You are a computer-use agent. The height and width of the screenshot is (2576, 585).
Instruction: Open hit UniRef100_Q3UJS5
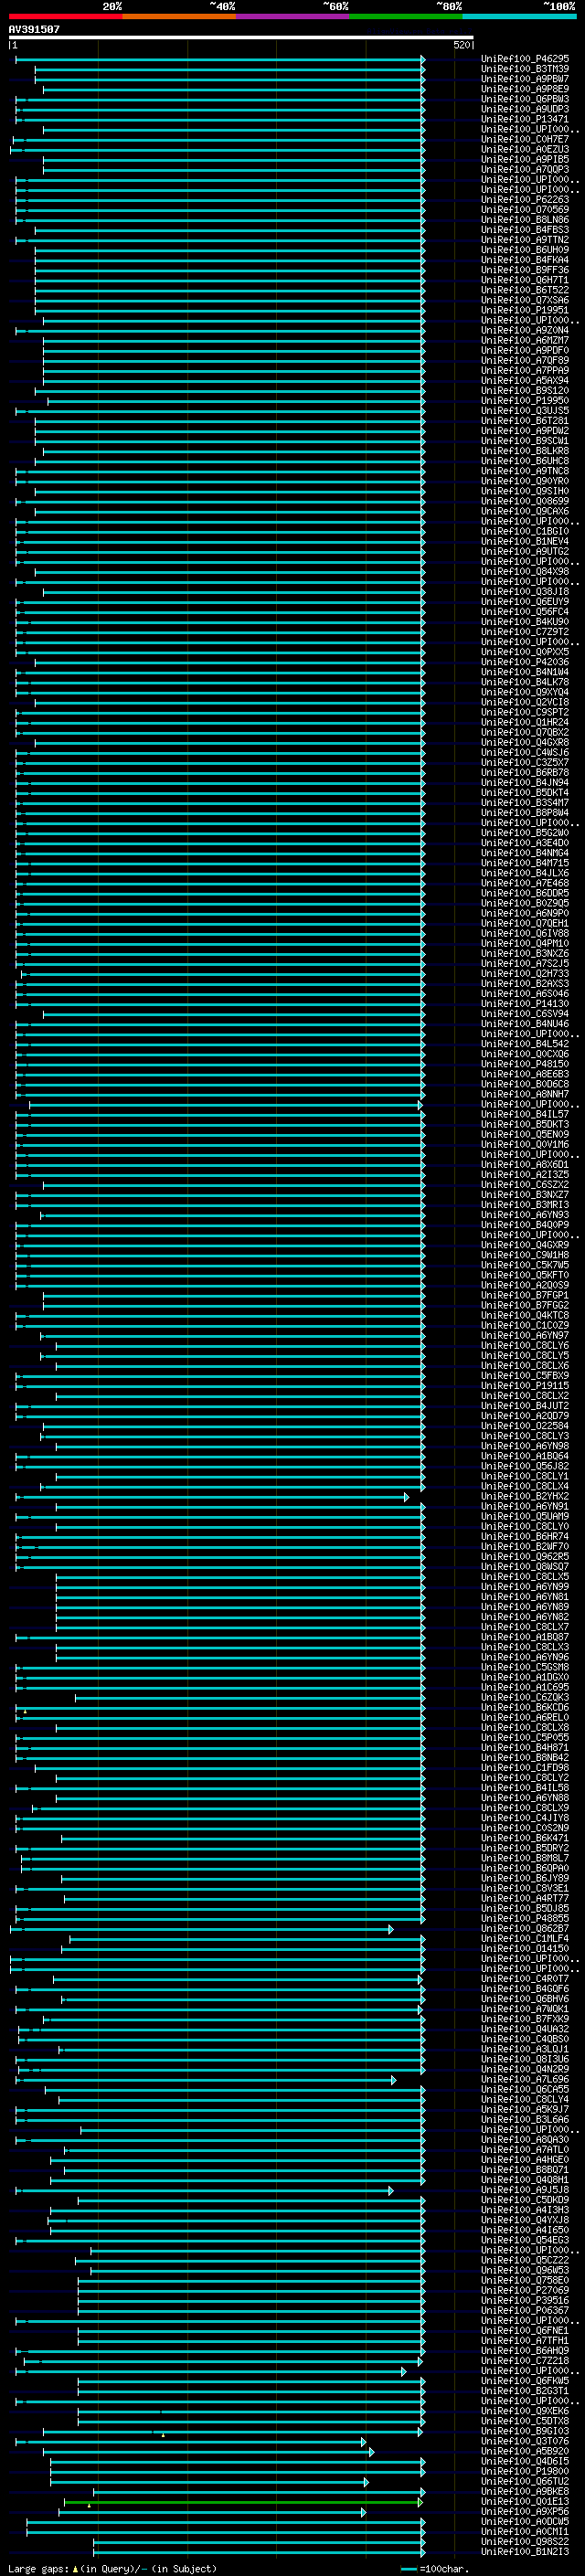525,411
